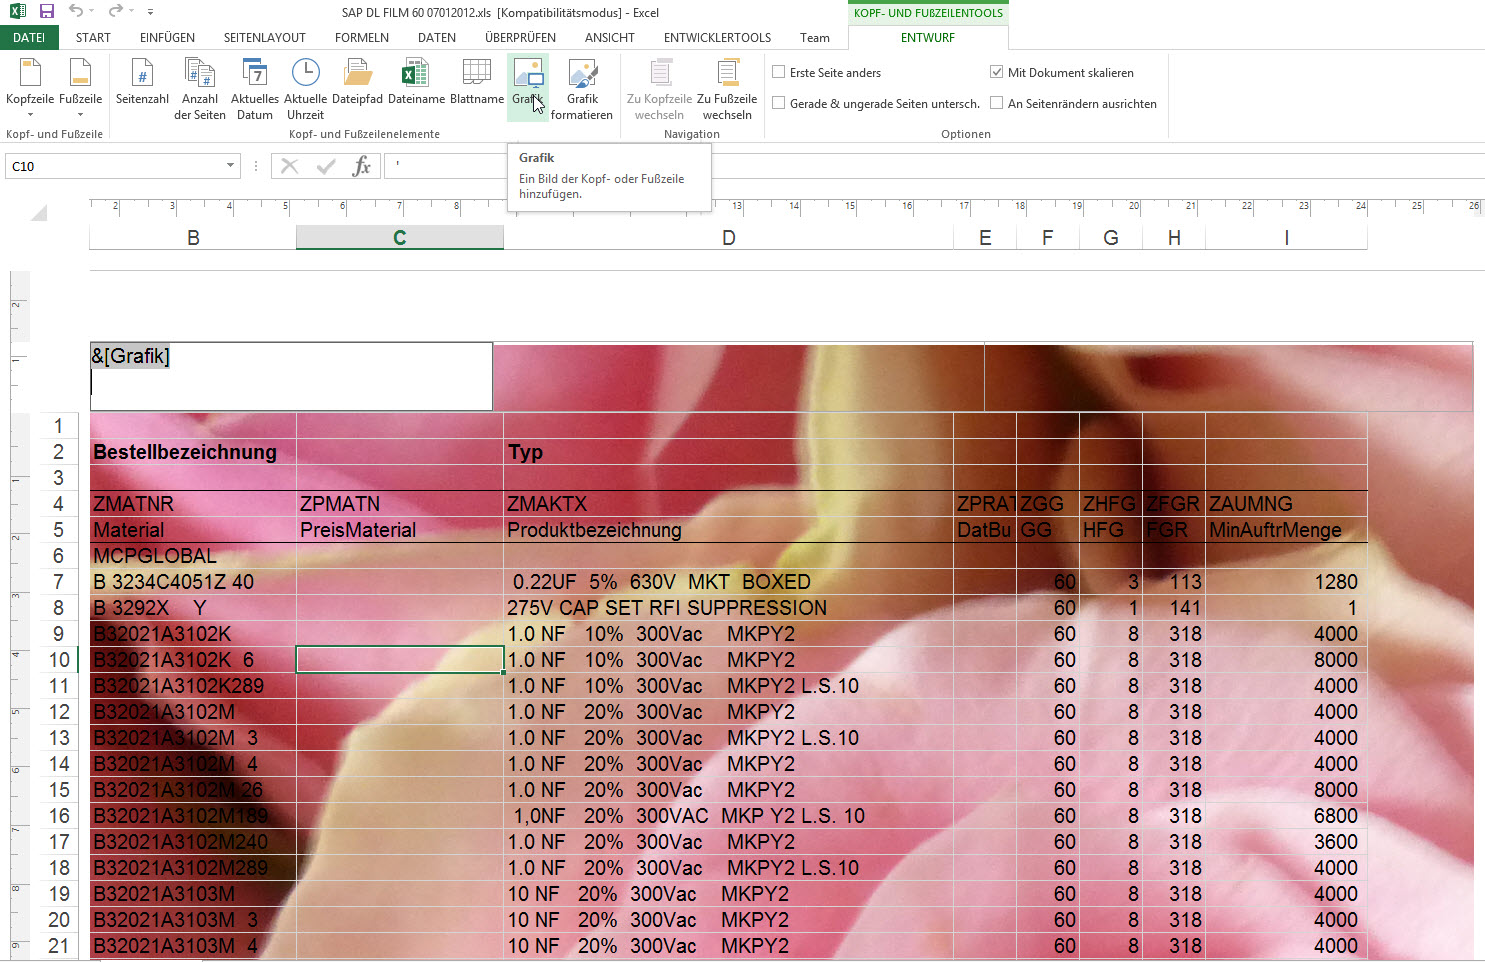The height and width of the screenshot is (962, 1485).
Task: Click row 12 header
Action: tap(59, 712)
